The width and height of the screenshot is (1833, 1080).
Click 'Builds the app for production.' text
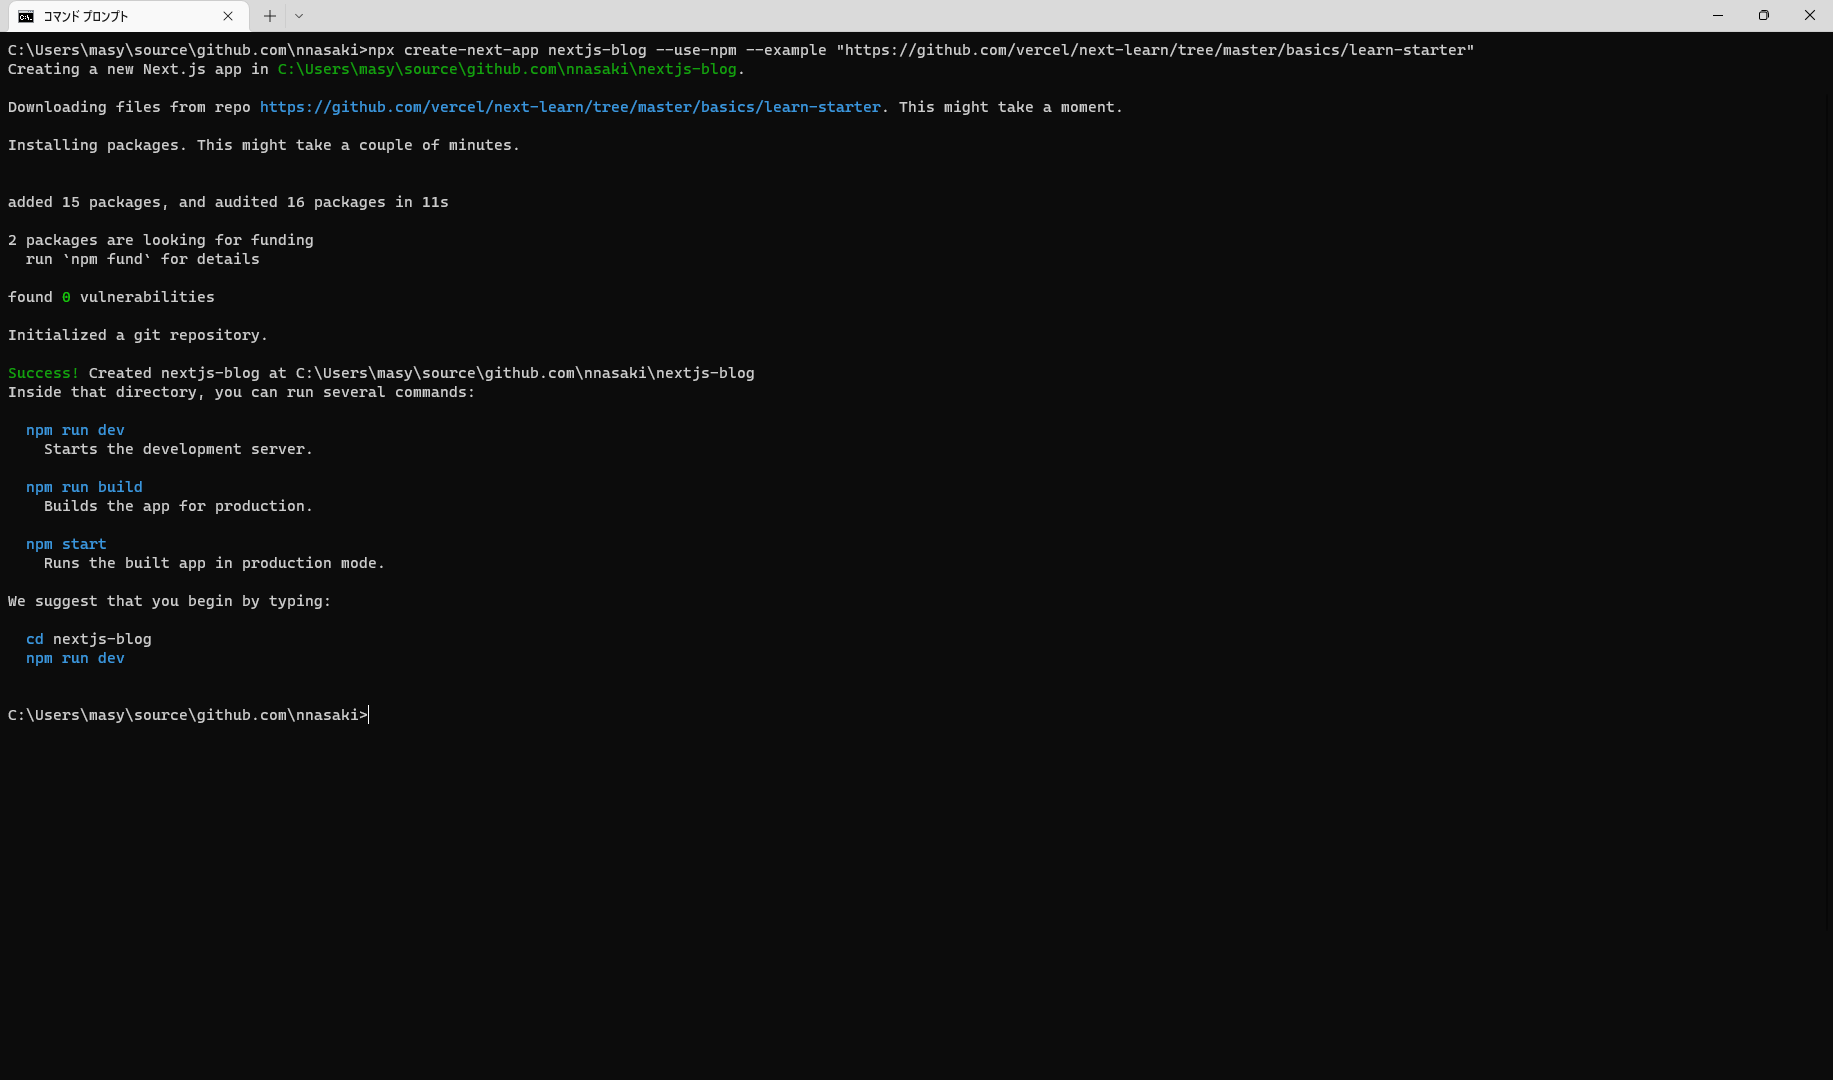[178, 506]
